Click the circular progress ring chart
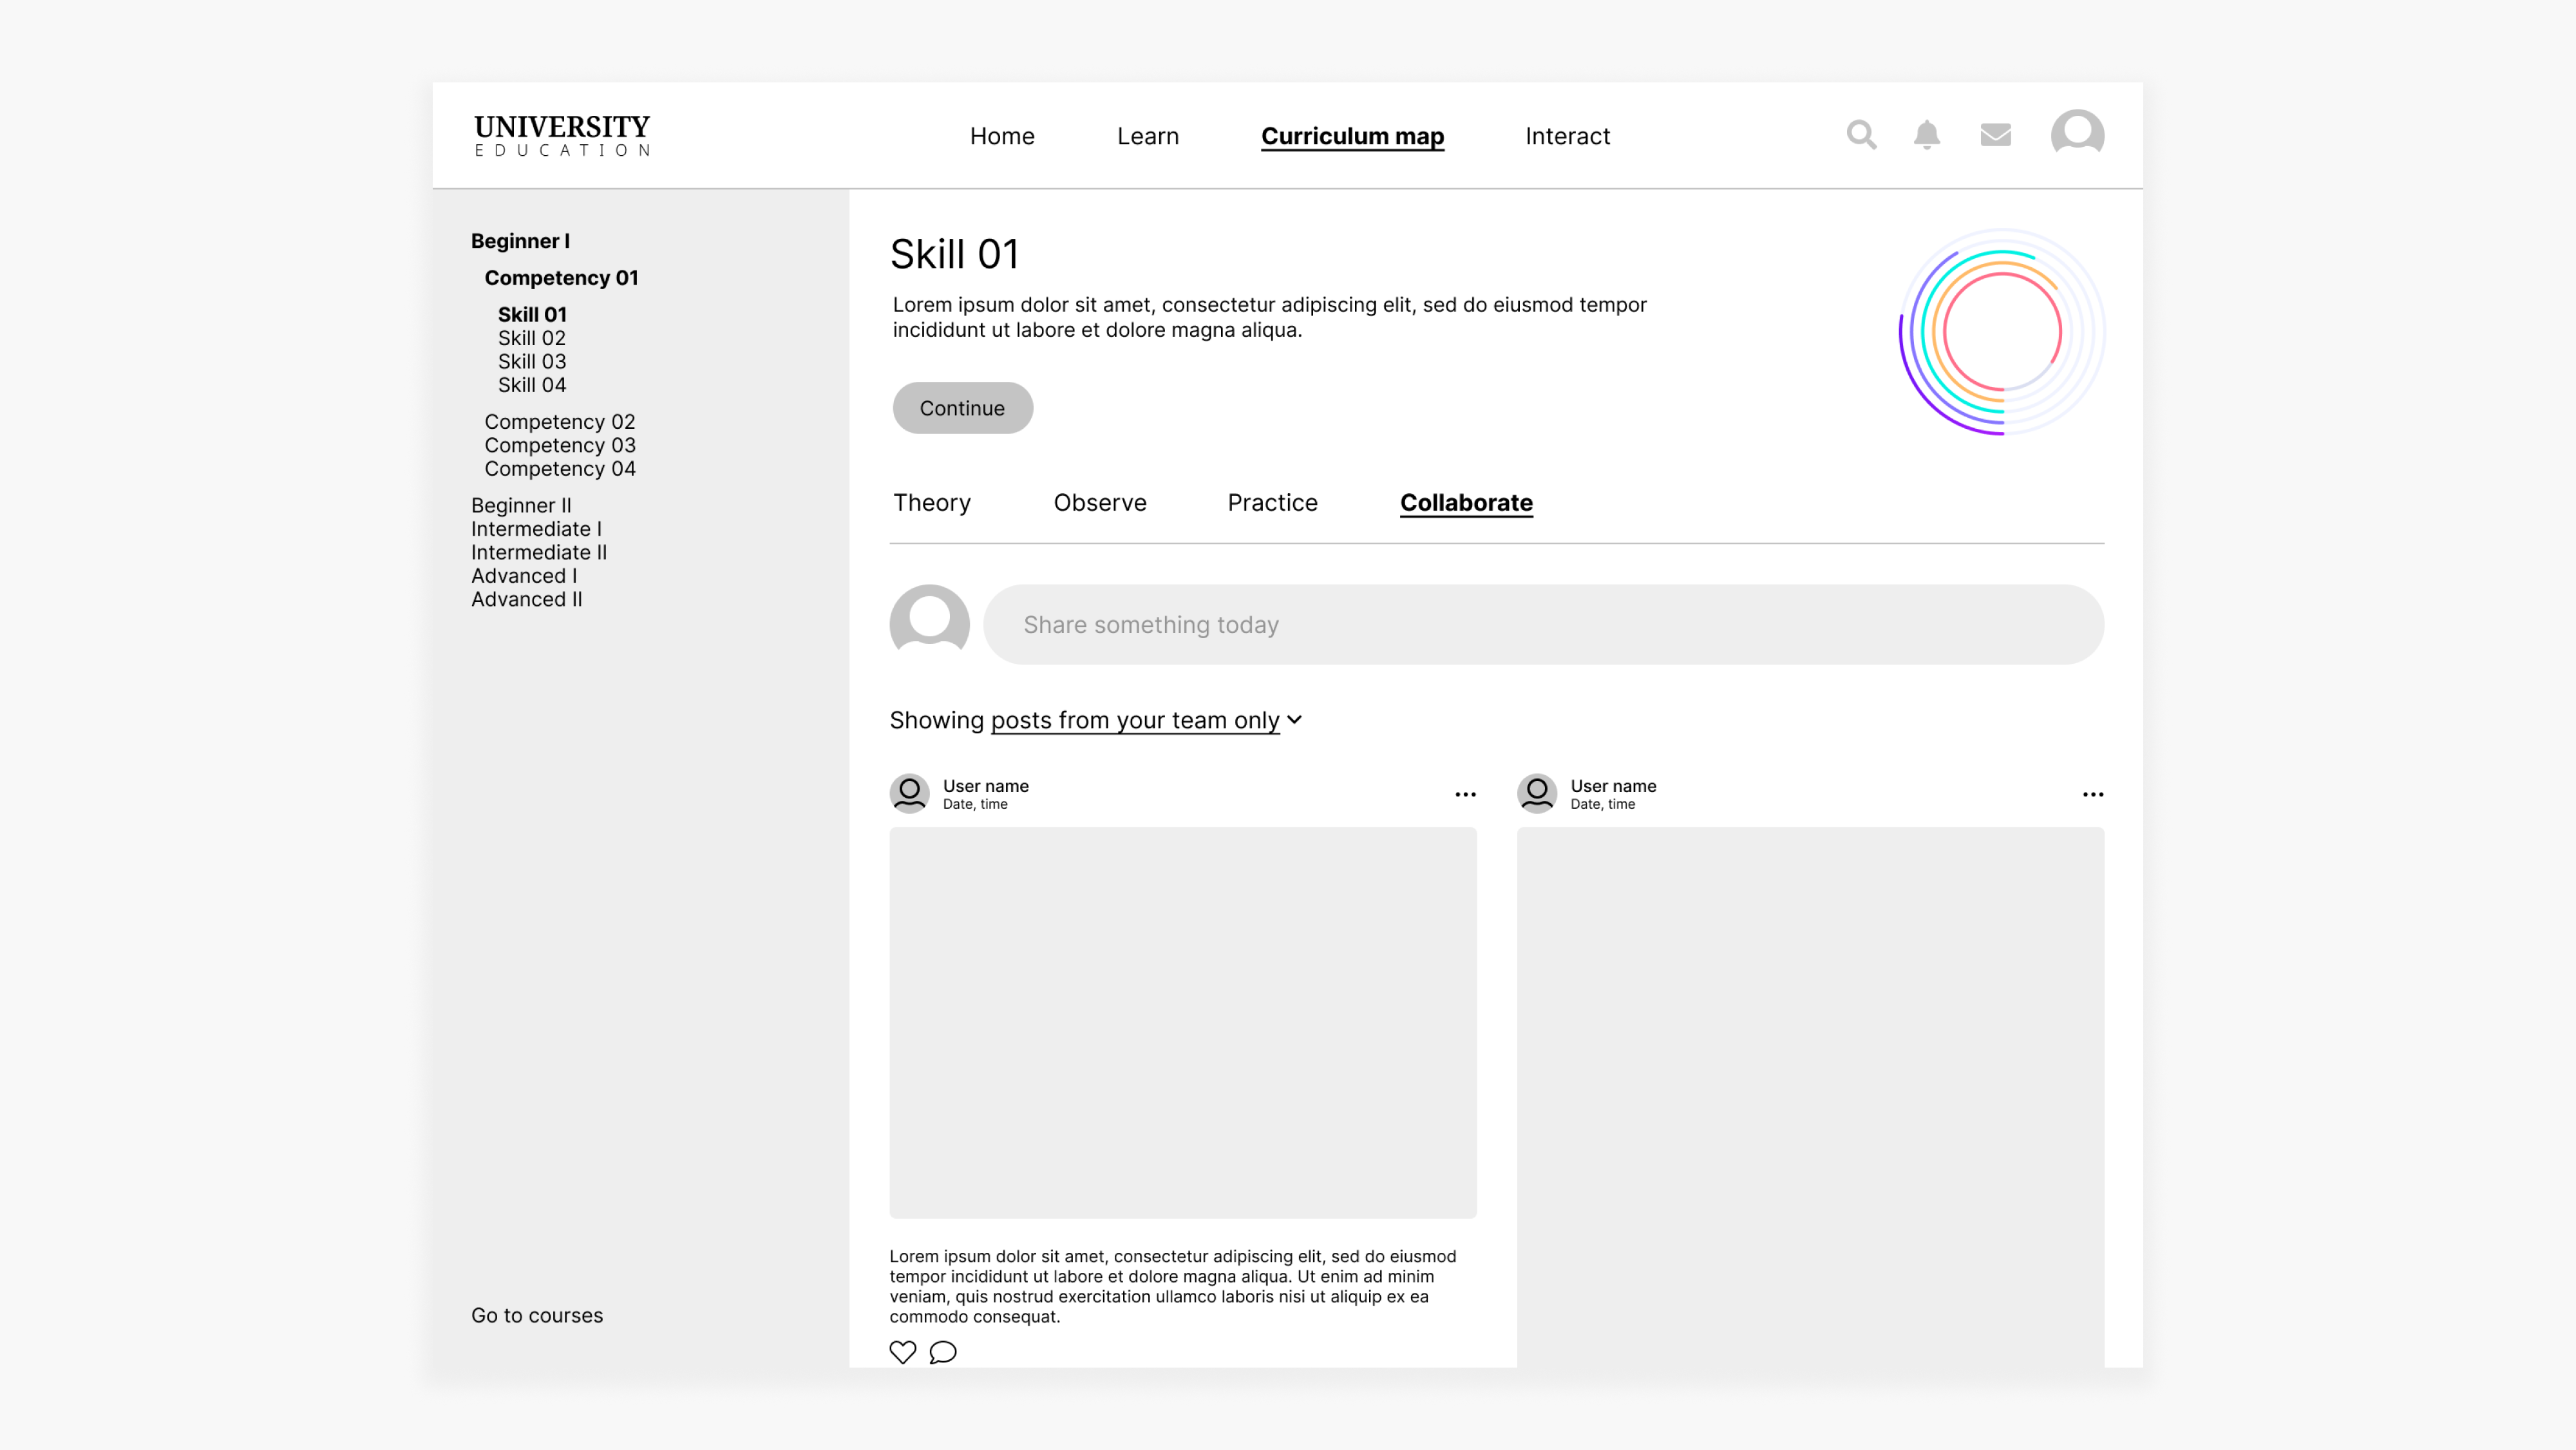 [x=2001, y=332]
